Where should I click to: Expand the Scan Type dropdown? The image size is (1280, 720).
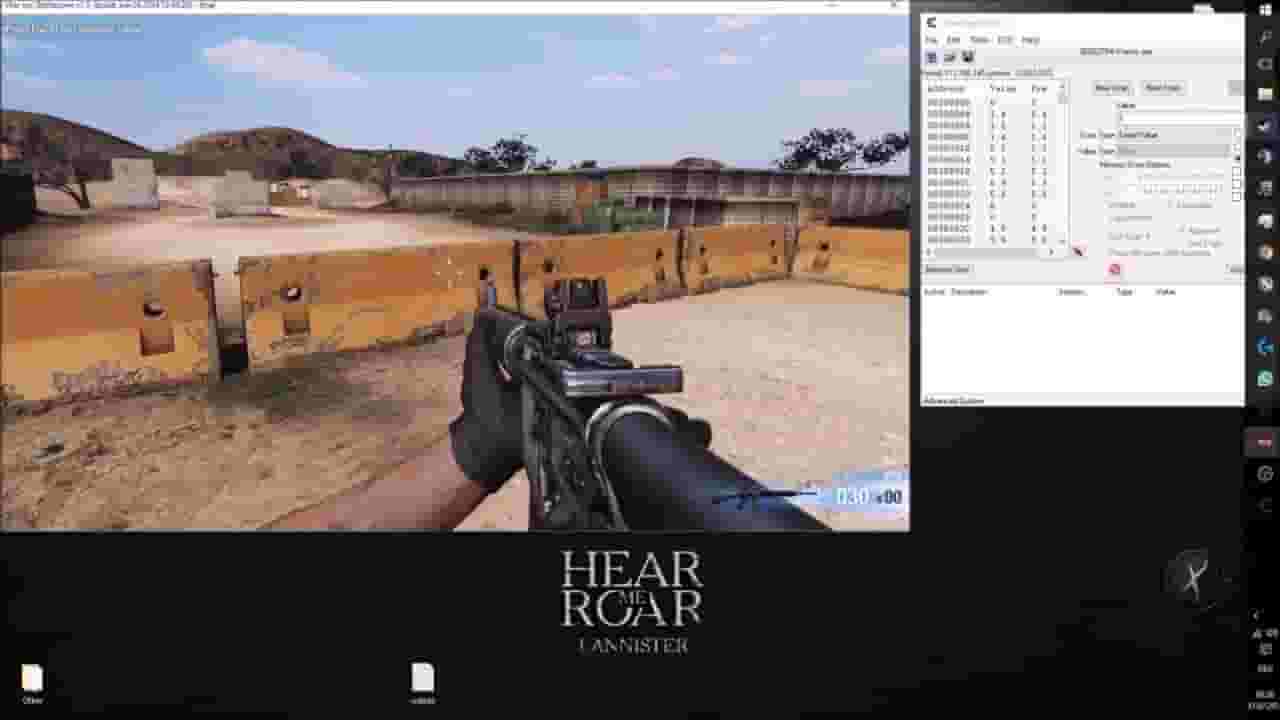tap(1175, 134)
